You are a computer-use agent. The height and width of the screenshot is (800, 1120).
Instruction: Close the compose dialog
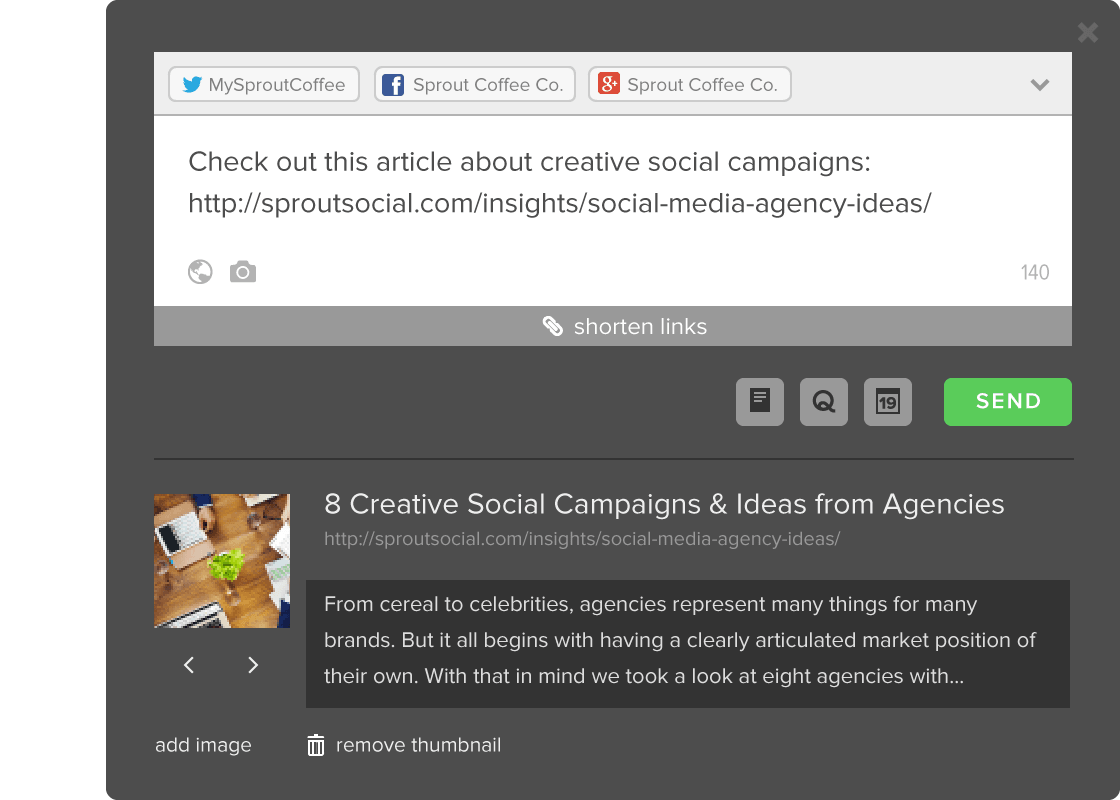click(x=1088, y=32)
